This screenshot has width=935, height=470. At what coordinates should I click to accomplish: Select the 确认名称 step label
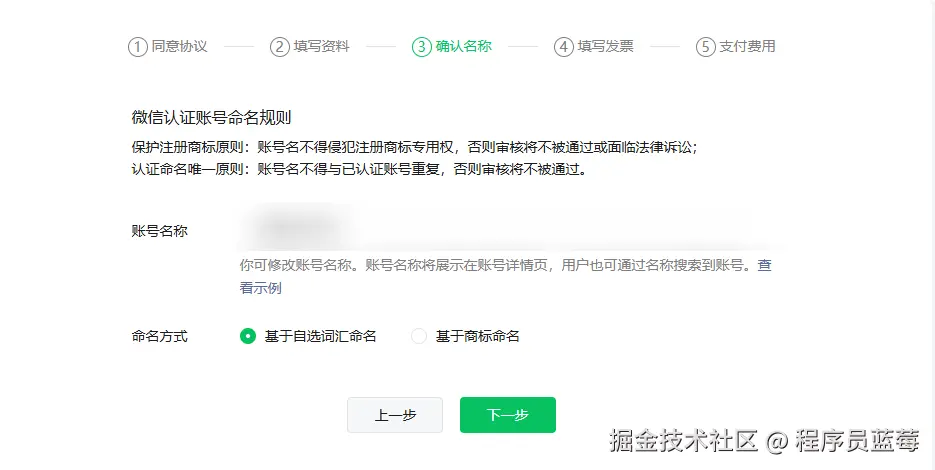[x=463, y=47]
